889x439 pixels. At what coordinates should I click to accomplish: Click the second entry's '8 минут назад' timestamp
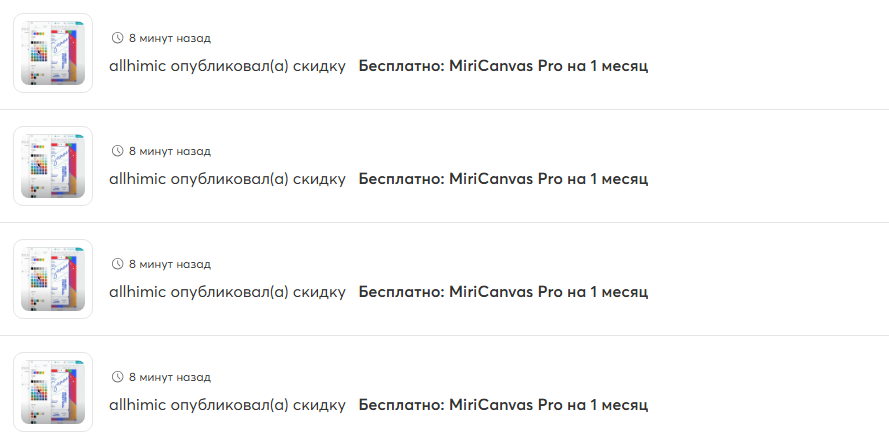point(169,151)
